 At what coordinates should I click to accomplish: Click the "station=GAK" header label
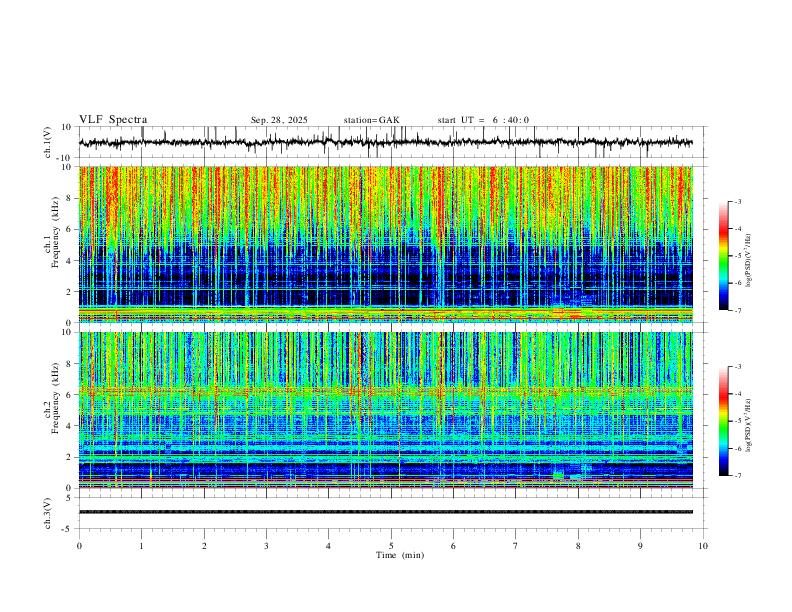pyautogui.click(x=371, y=120)
